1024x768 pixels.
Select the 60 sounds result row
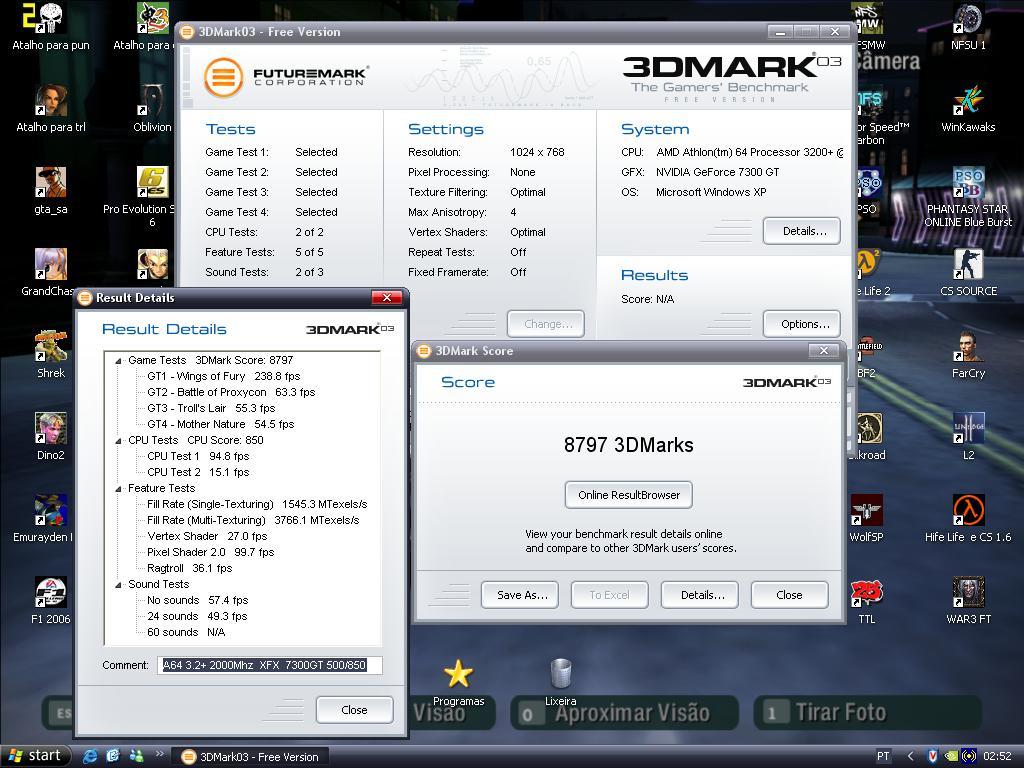(186, 632)
